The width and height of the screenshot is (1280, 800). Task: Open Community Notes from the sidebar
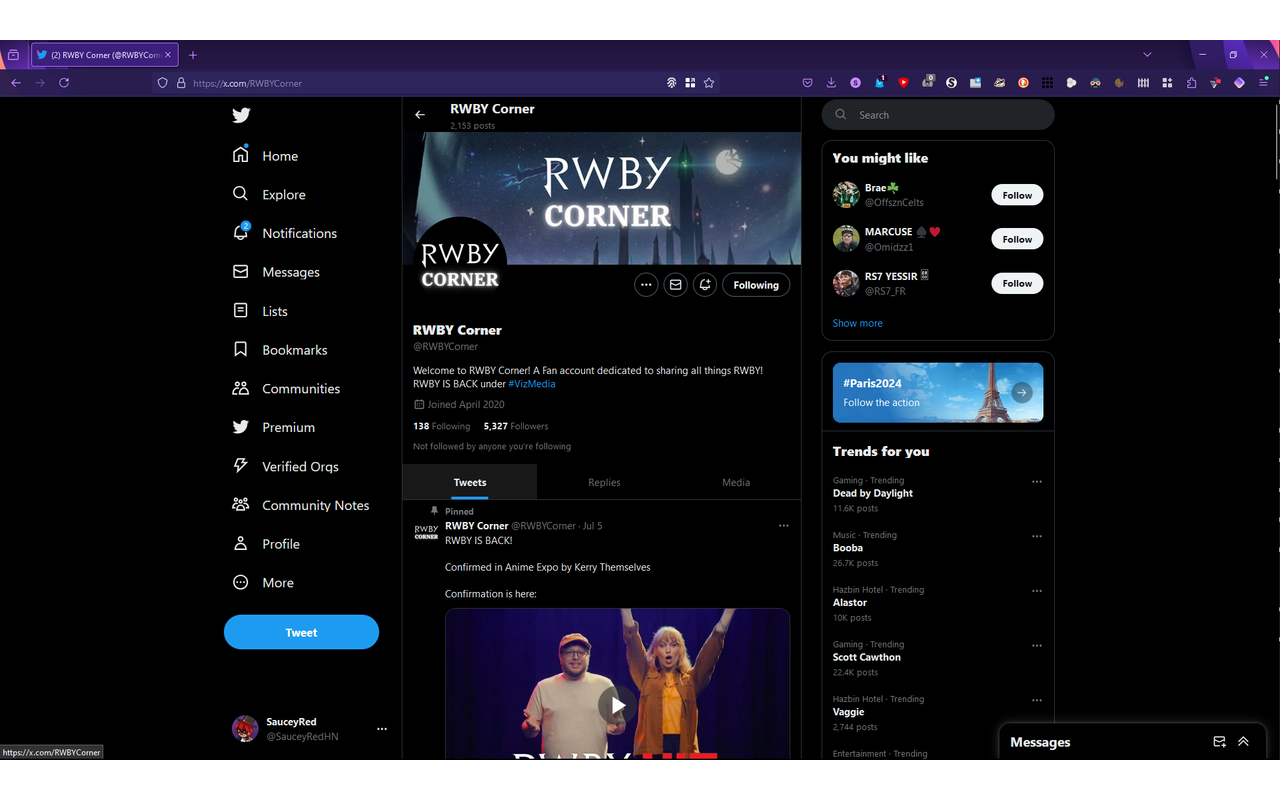[x=300, y=505]
